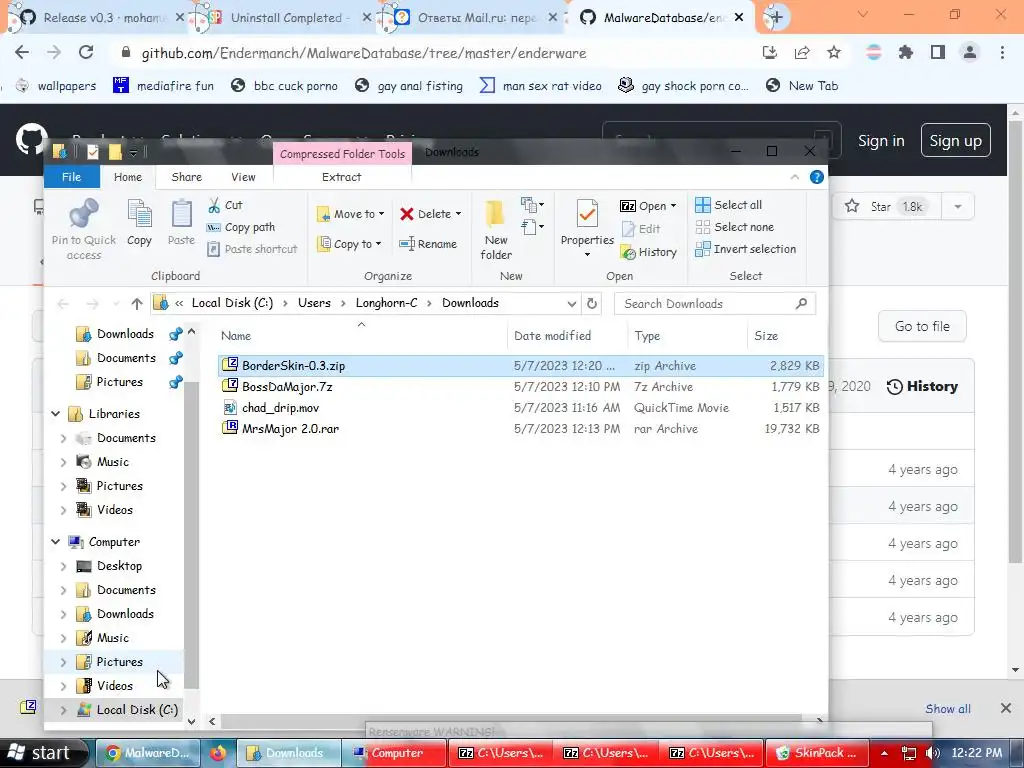Open with 7z Open button
This screenshot has width=1024, height=768.
coord(643,206)
